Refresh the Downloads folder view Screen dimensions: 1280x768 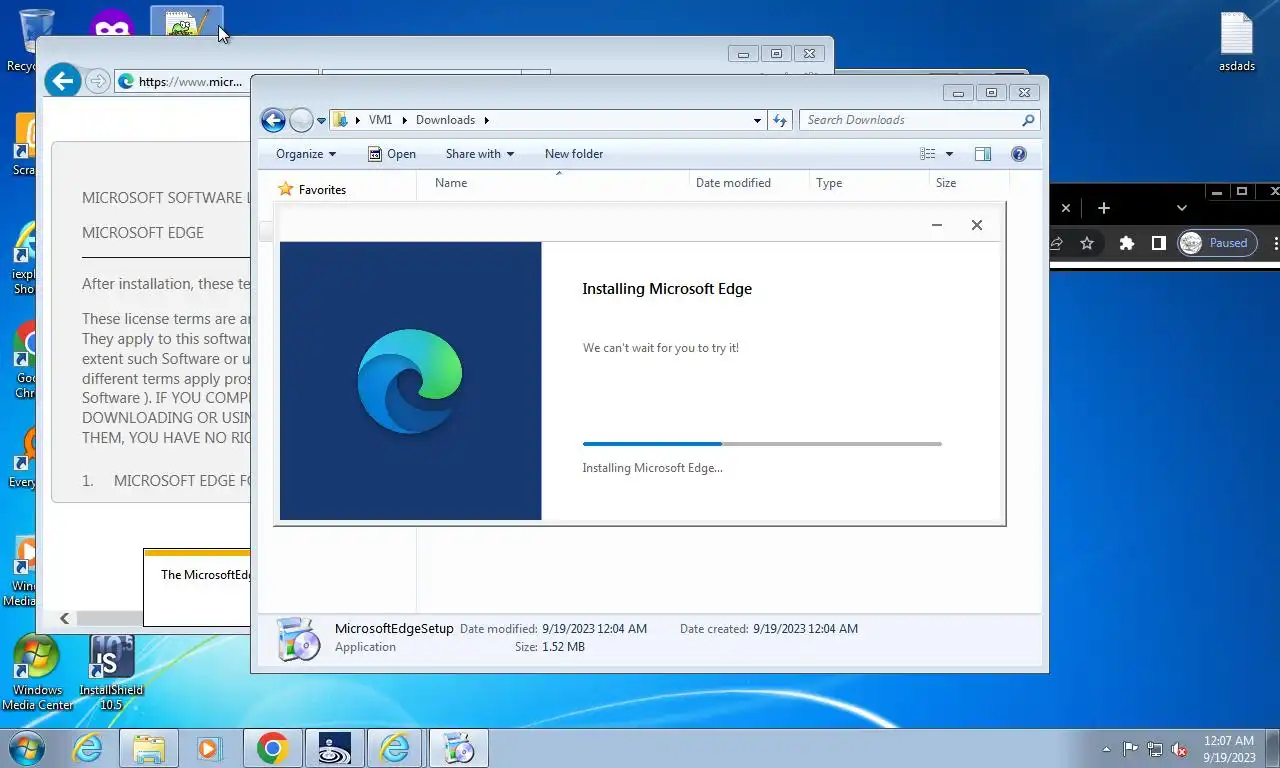(780, 120)
